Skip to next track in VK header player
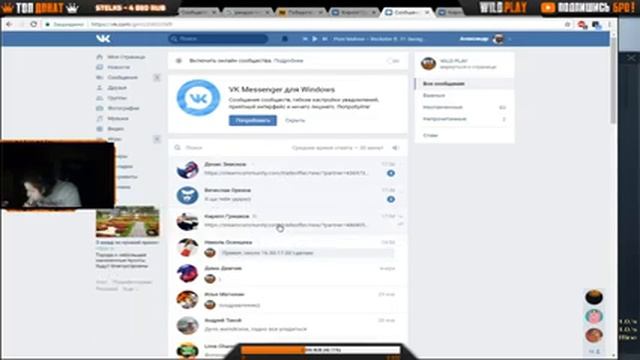 (325, 39)
